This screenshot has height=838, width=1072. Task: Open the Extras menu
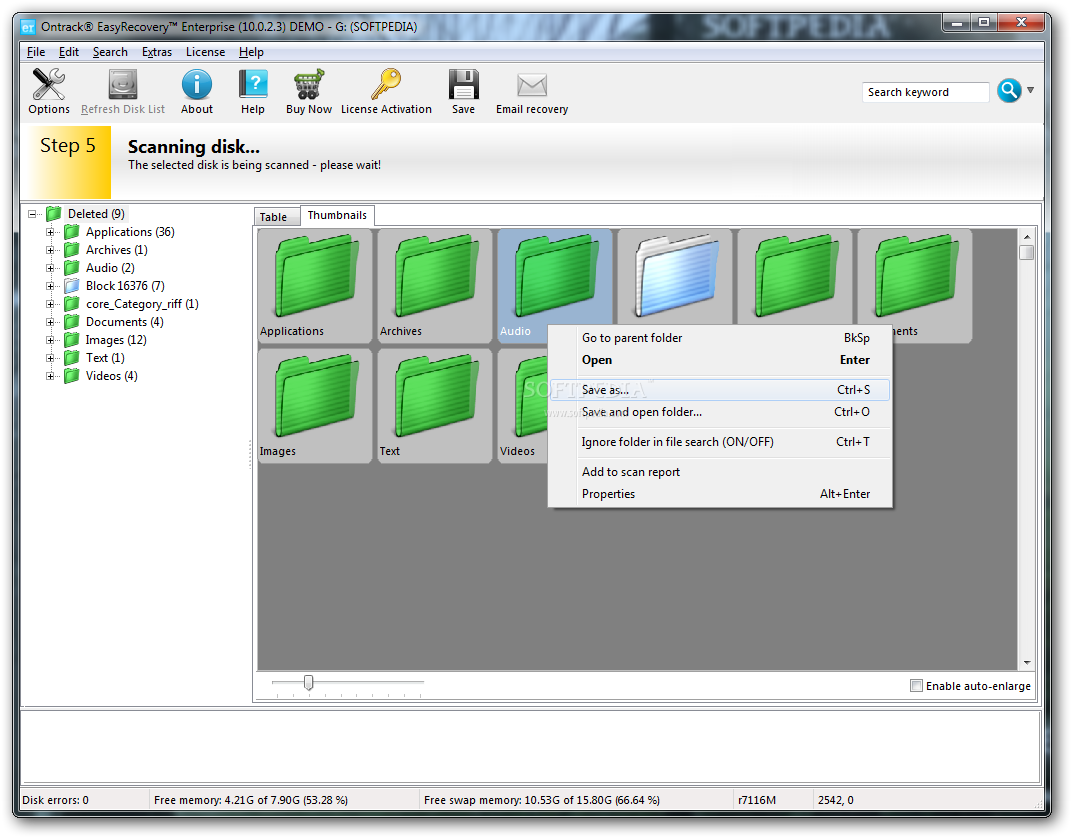[157, 52]
